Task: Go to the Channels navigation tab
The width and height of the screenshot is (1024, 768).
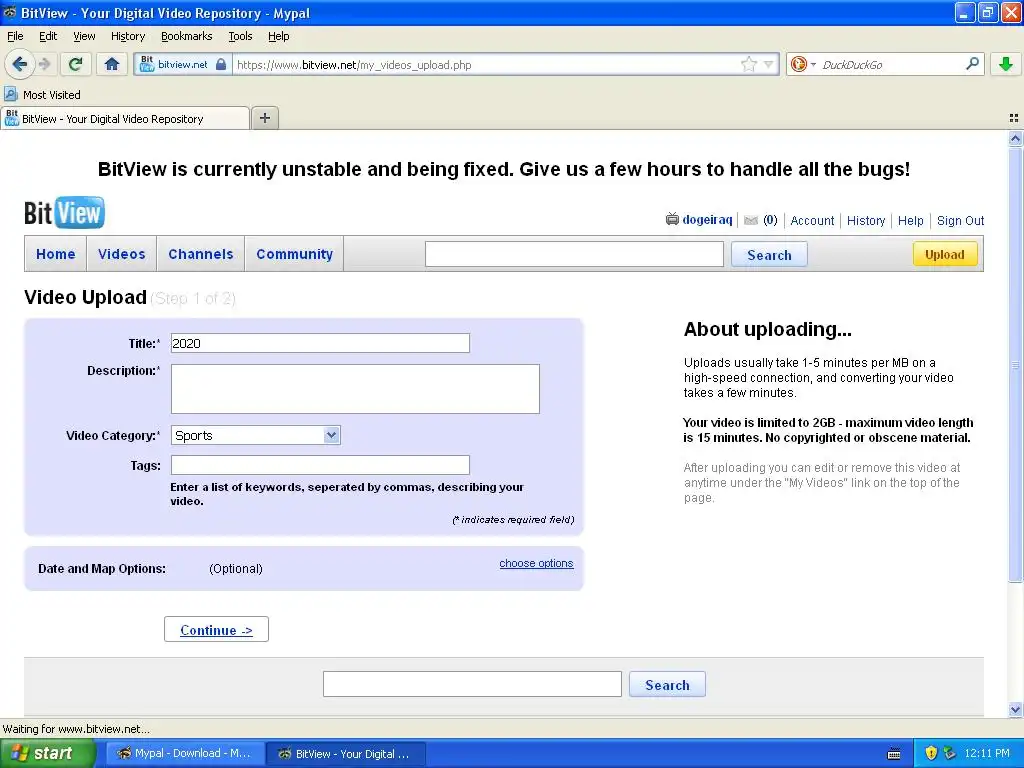Action: [x=200, y=254]
